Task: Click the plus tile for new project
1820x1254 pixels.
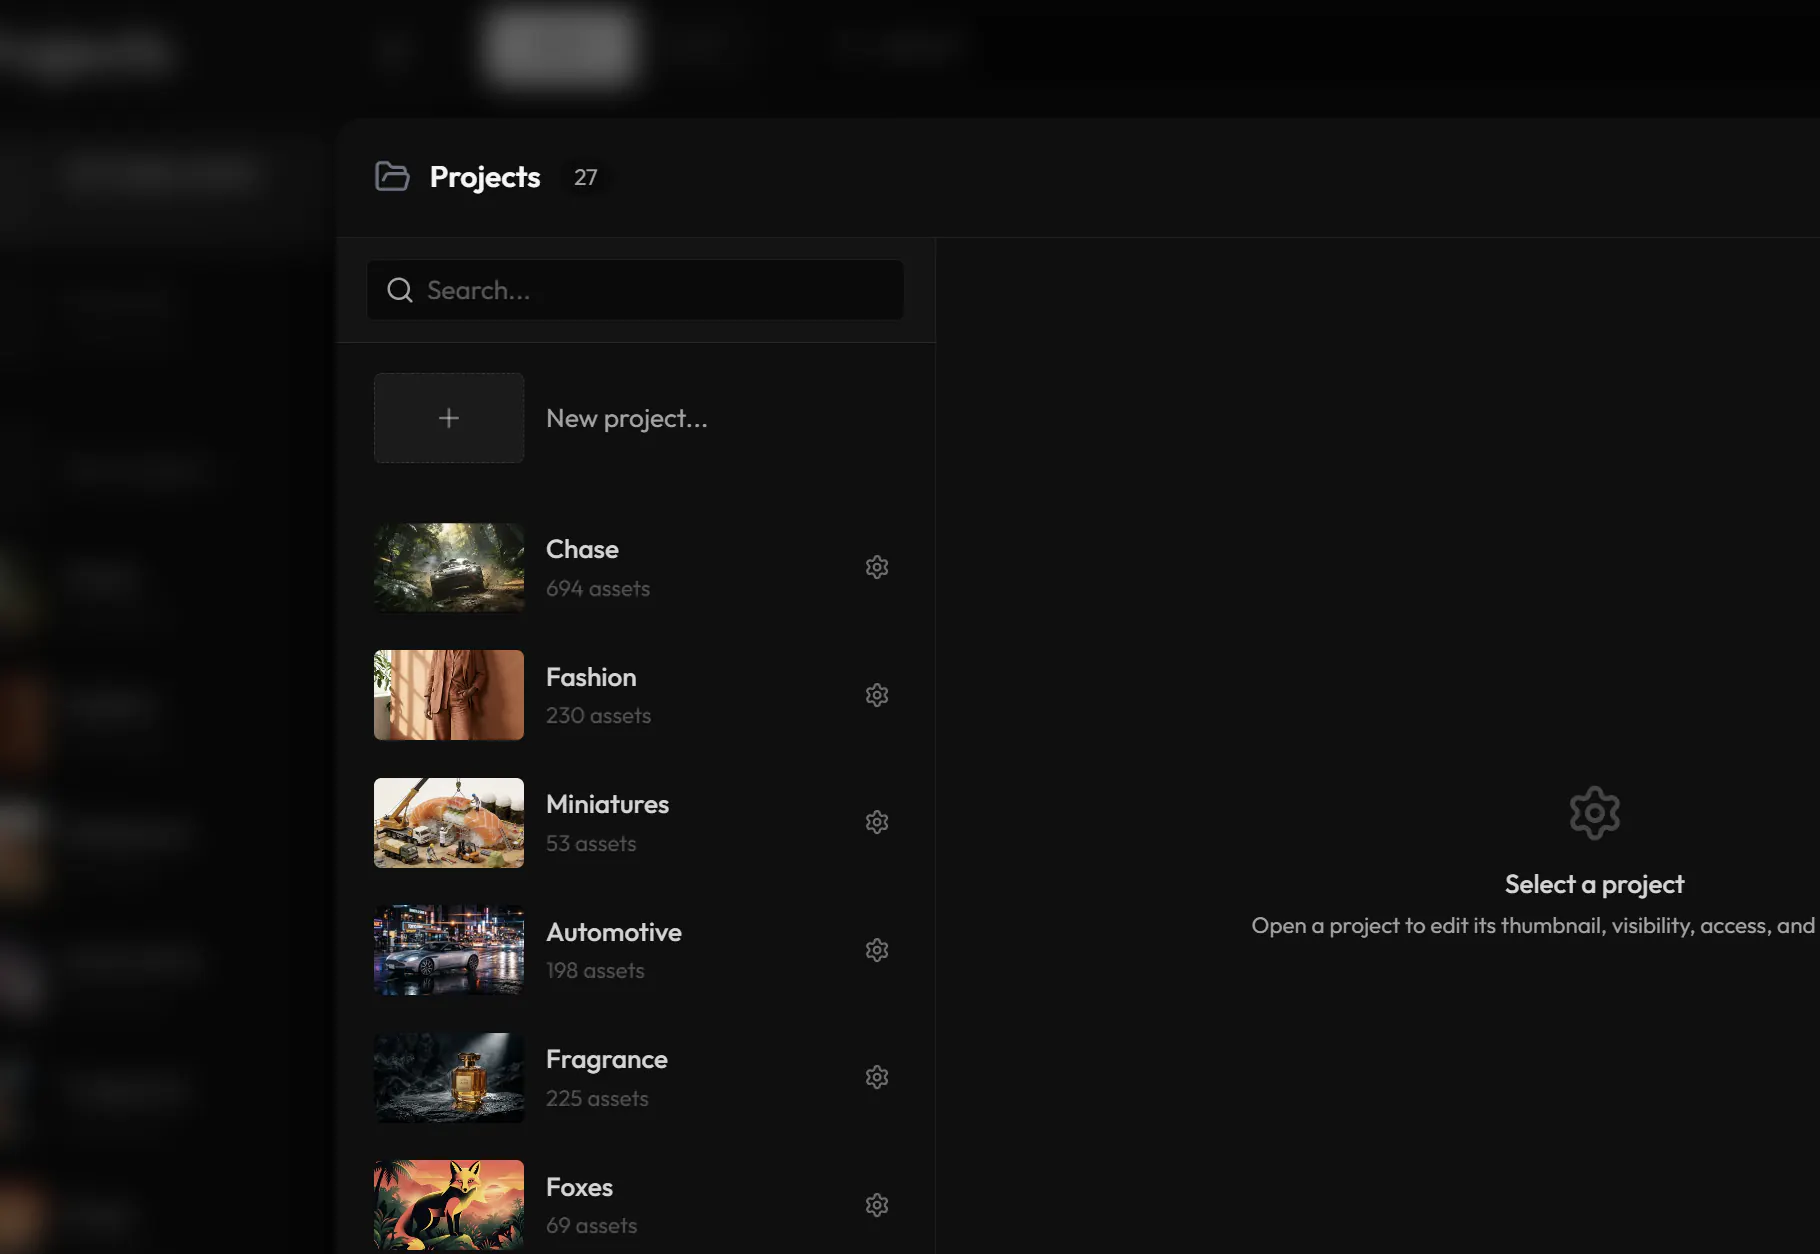Action: [x=449, y=418]
